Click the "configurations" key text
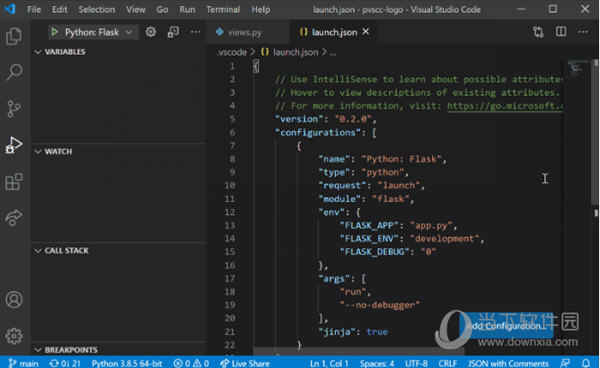Viewport: 600px width, 368px height. pos(318,132)
